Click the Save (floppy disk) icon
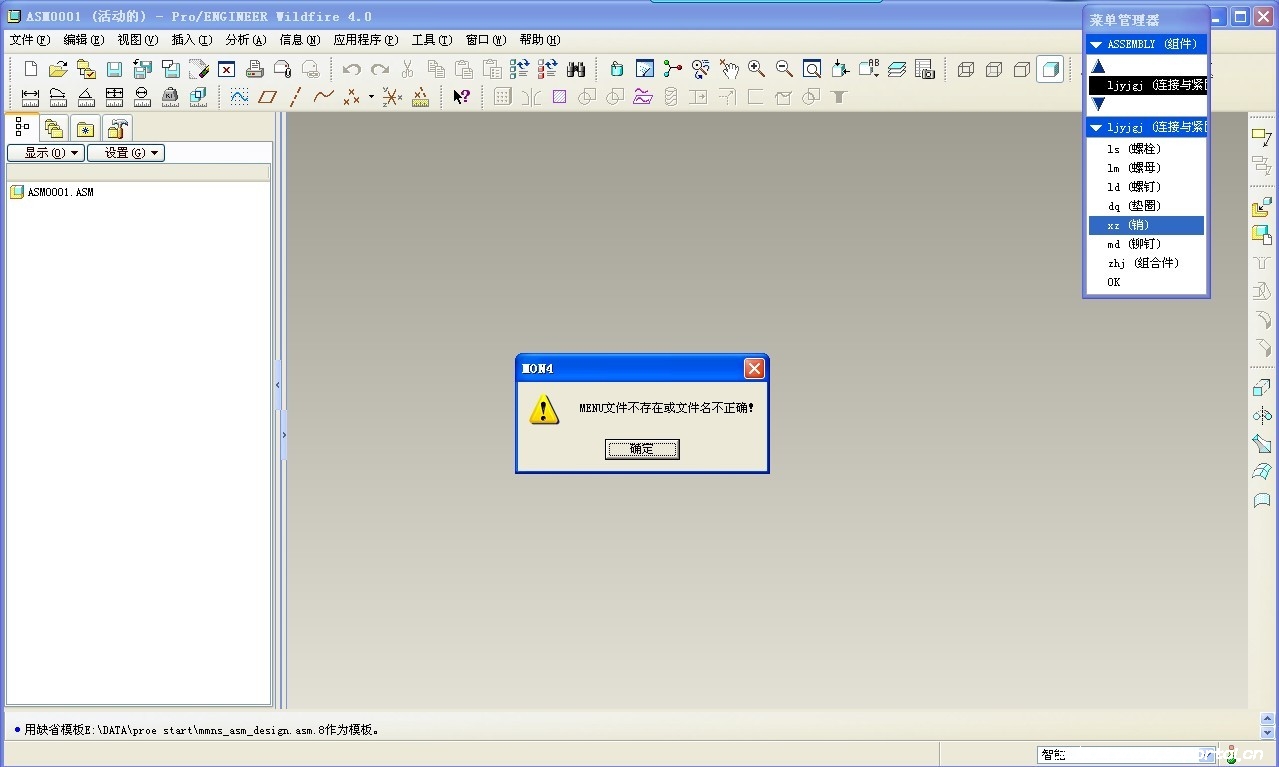The image size is (1279, 767). (114, 69)
